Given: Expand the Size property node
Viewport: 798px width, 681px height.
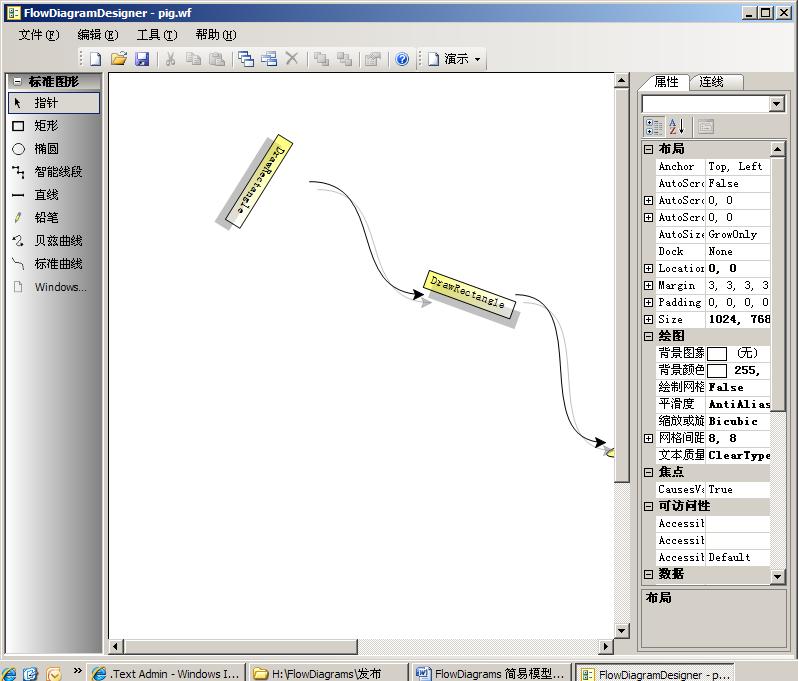Looking at the screenshot, I should [648, 319].
